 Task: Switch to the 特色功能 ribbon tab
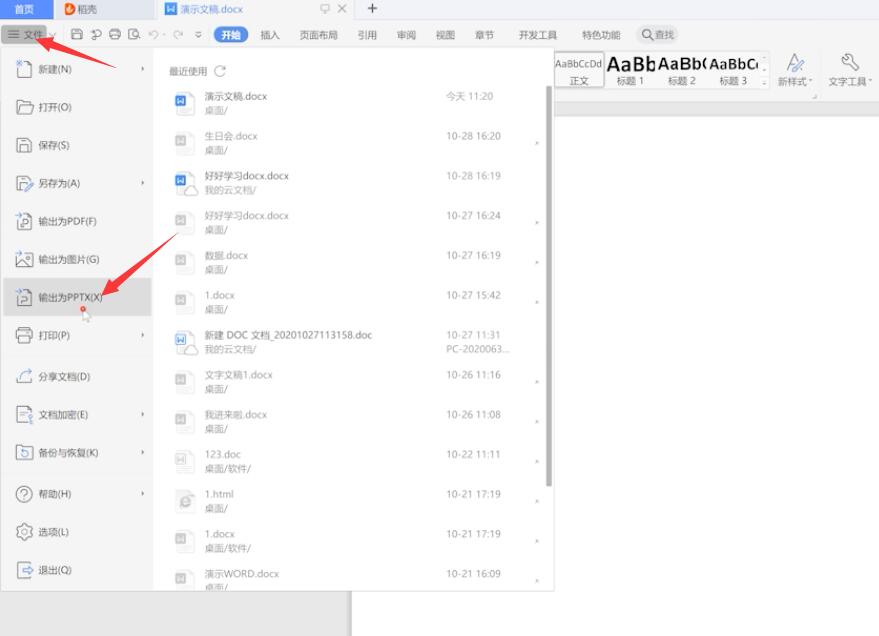point(601,35)
